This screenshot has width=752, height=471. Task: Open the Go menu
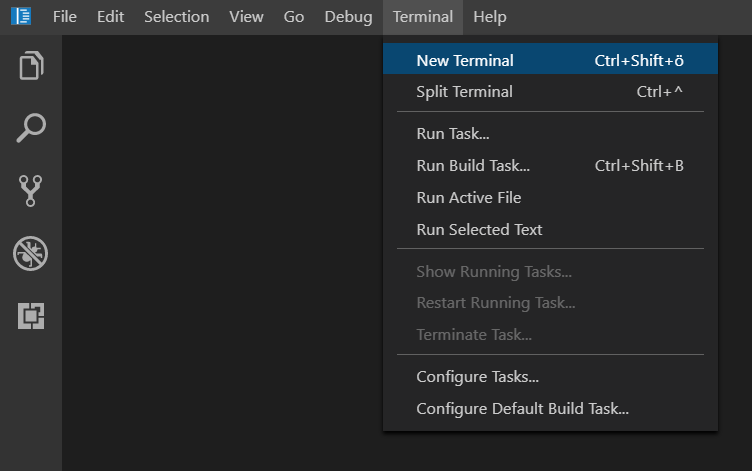[294, 17]
